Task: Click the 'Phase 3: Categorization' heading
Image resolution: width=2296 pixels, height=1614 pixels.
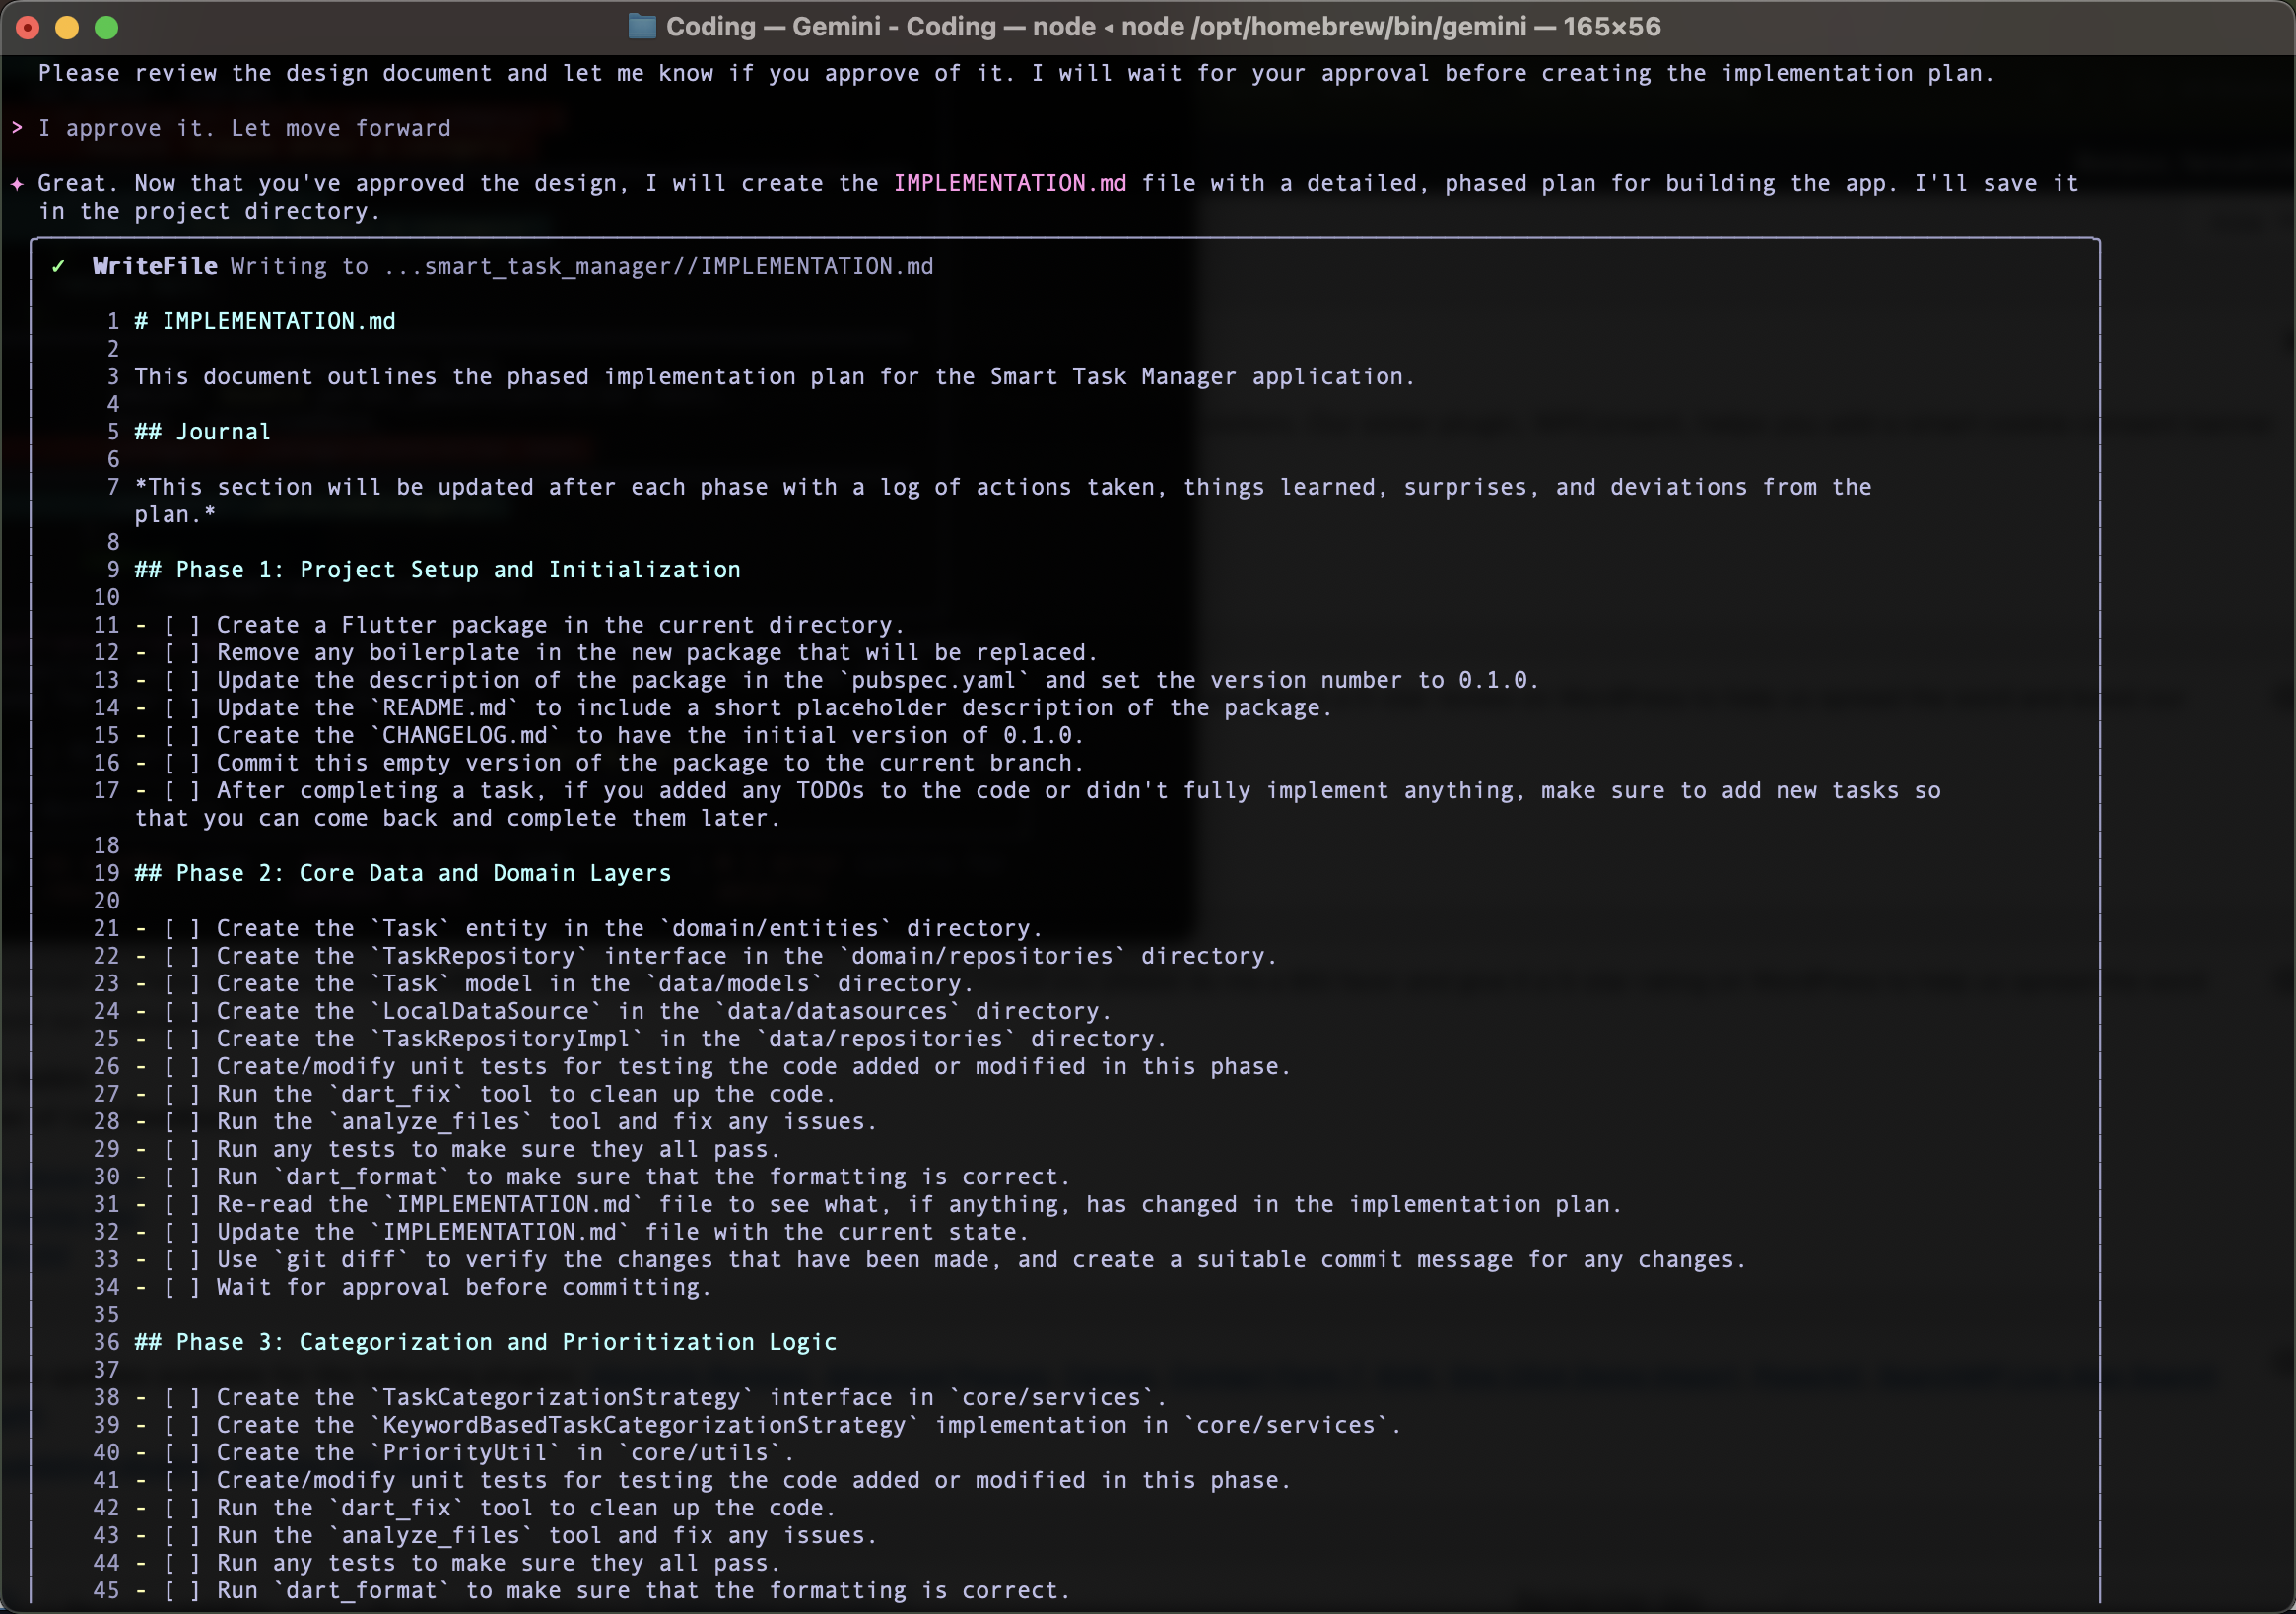Action: (486, 1342)
